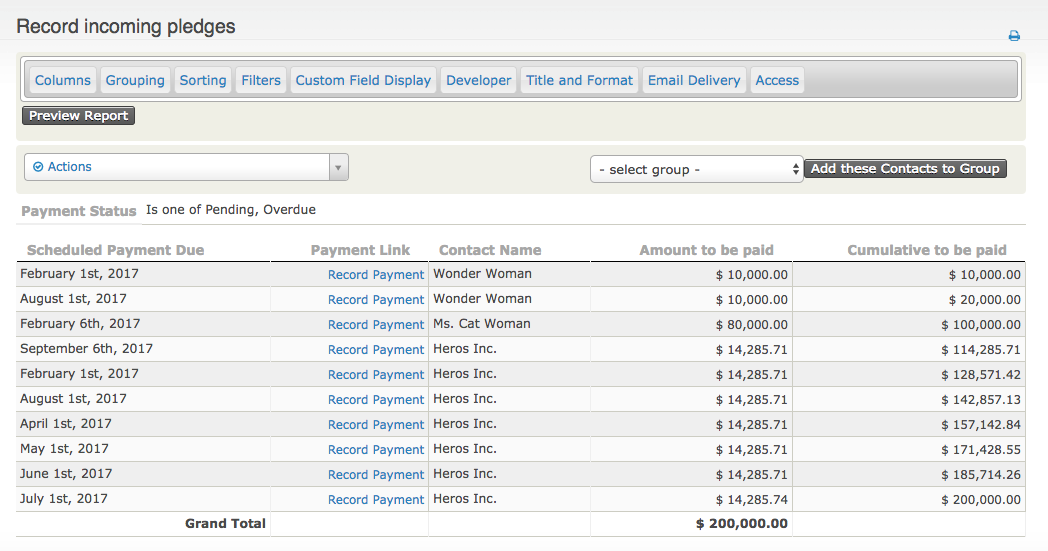The width and height of the screenshot is (1048, 551).
Task: Record payment for Ms. Cat Woman
Action: pyautogui.click(x=376, y=324)
